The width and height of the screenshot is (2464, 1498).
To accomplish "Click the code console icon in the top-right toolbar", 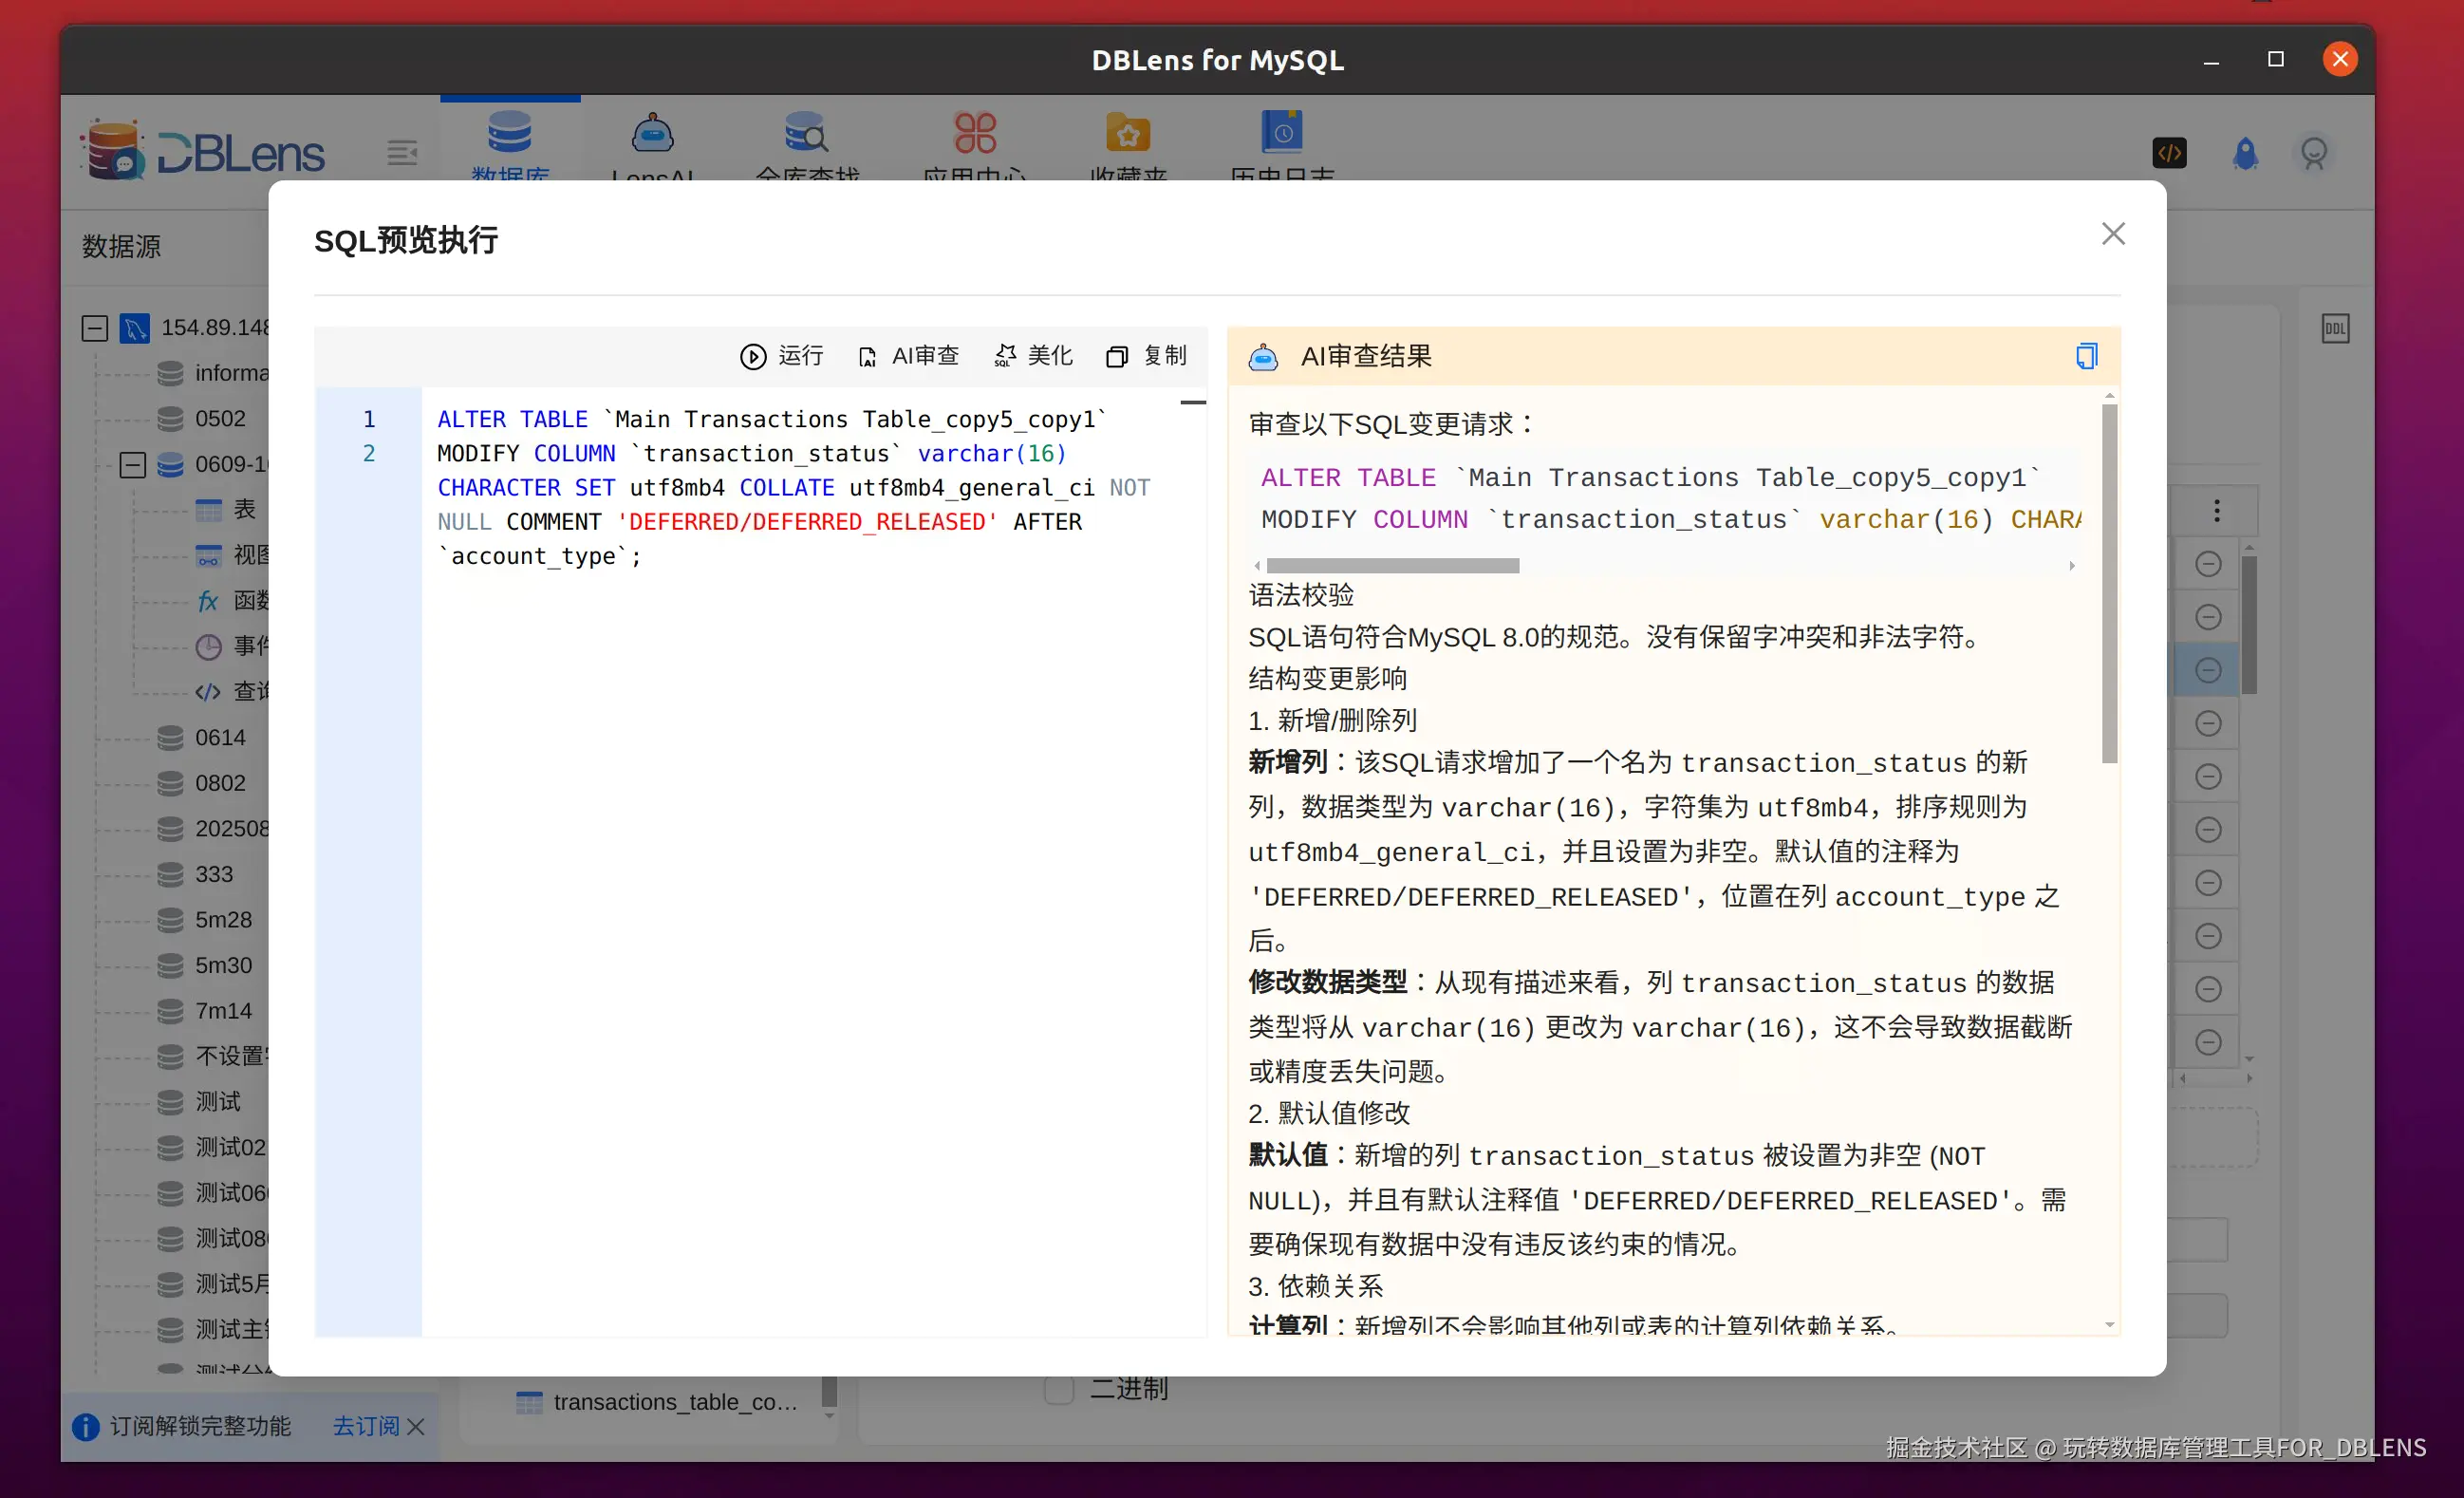I will 2169,153.
